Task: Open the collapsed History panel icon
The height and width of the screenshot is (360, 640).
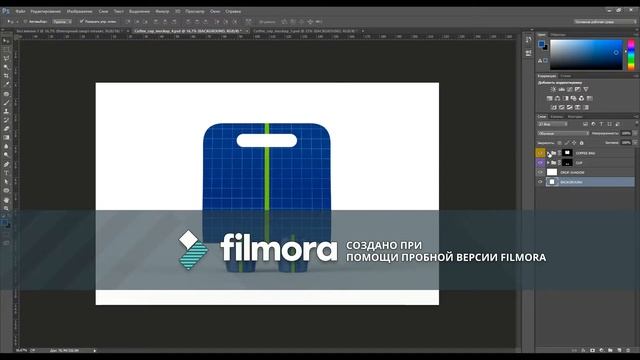Action: [x=529, y=40]
